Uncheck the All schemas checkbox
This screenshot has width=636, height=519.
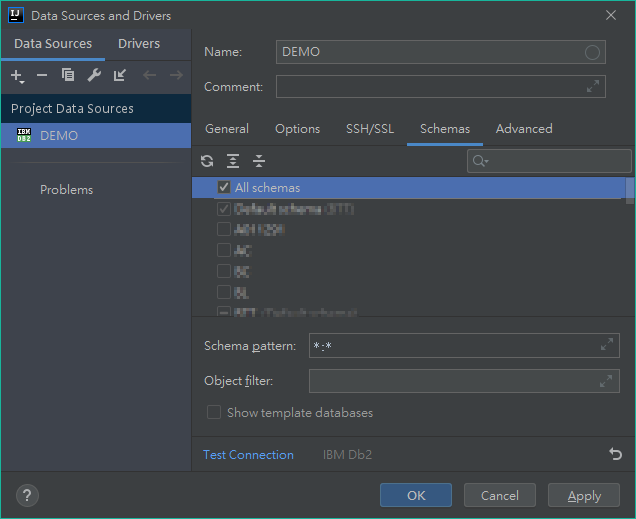[x=224, y=188]
